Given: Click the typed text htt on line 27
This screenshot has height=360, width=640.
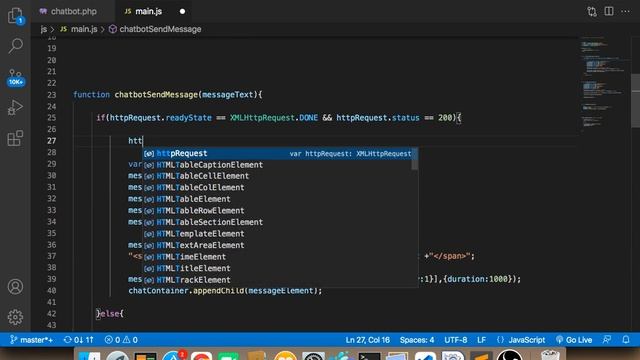Looking at the screenshot, I should click(135, 141).
